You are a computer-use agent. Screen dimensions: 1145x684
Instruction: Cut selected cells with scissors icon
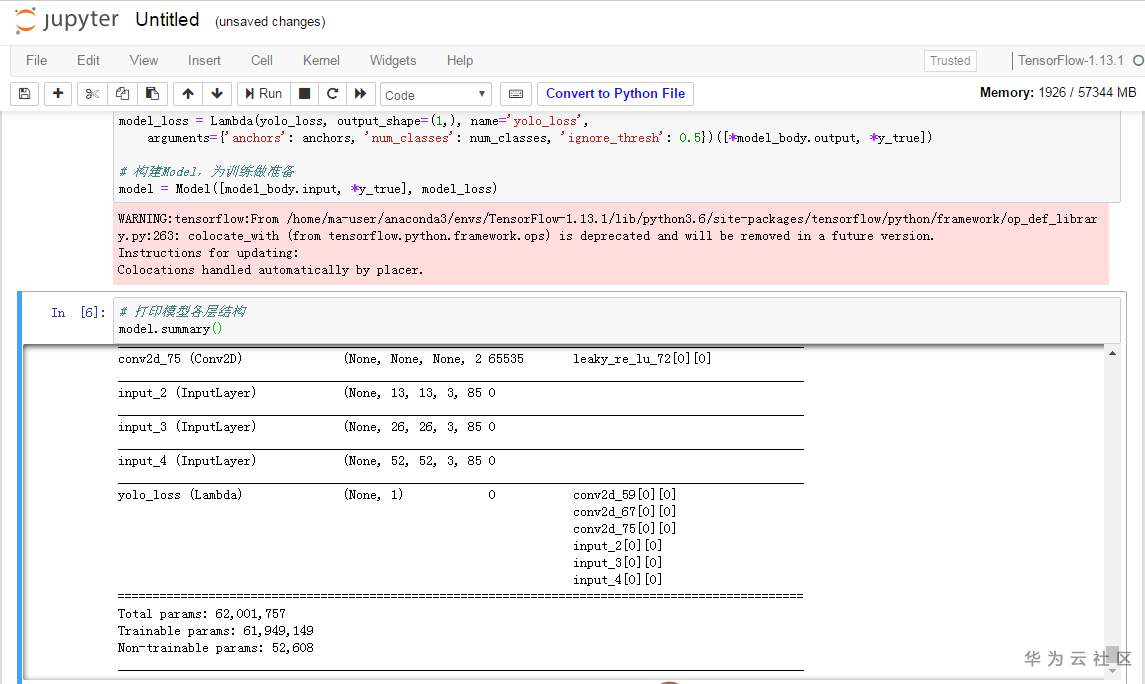coord(92,93)
